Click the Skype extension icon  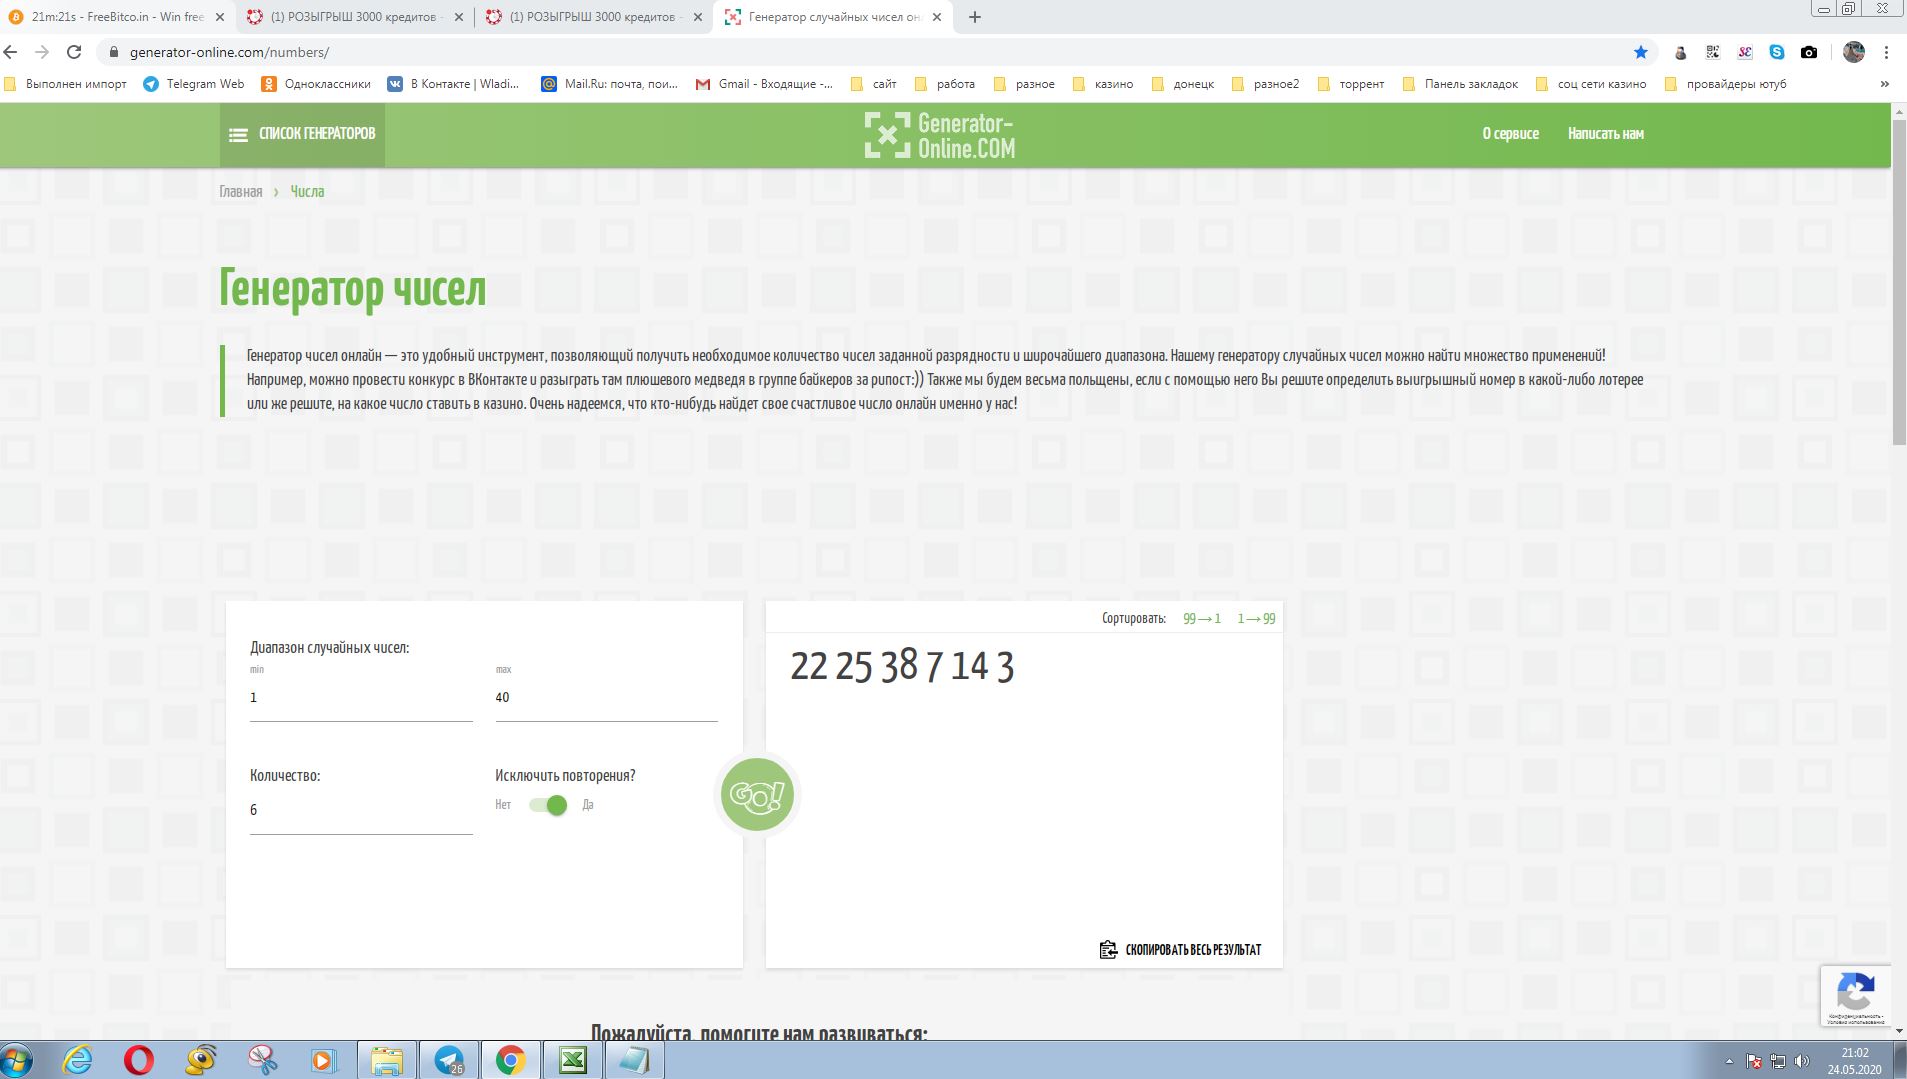click(x=1776, y=52)
